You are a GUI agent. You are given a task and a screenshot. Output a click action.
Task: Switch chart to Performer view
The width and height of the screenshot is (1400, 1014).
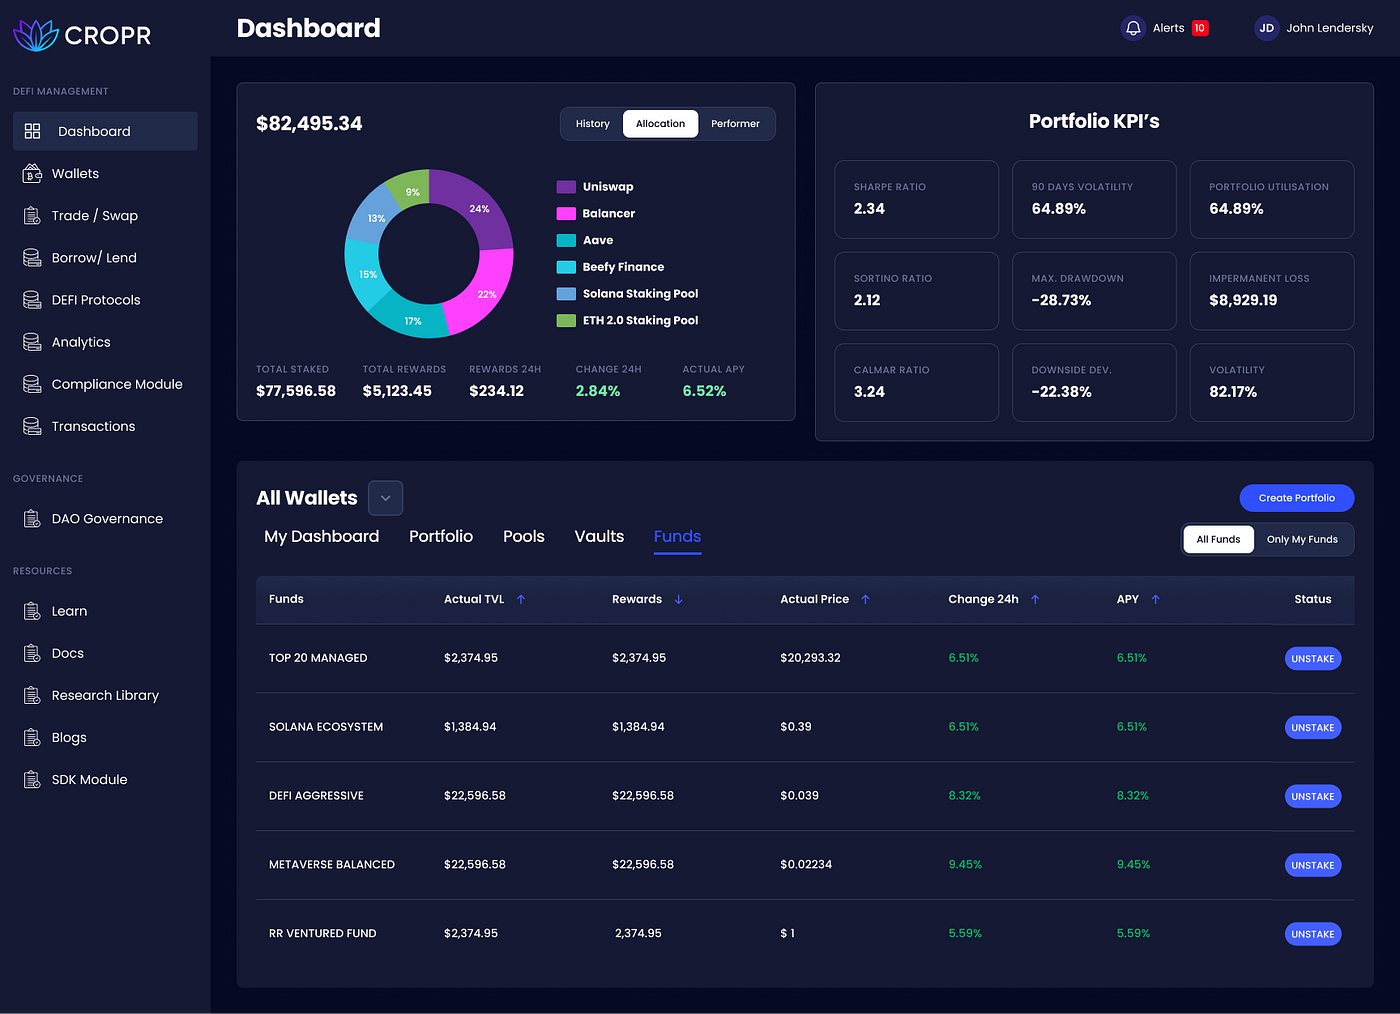pyautogui.click(x=736, y=124)
